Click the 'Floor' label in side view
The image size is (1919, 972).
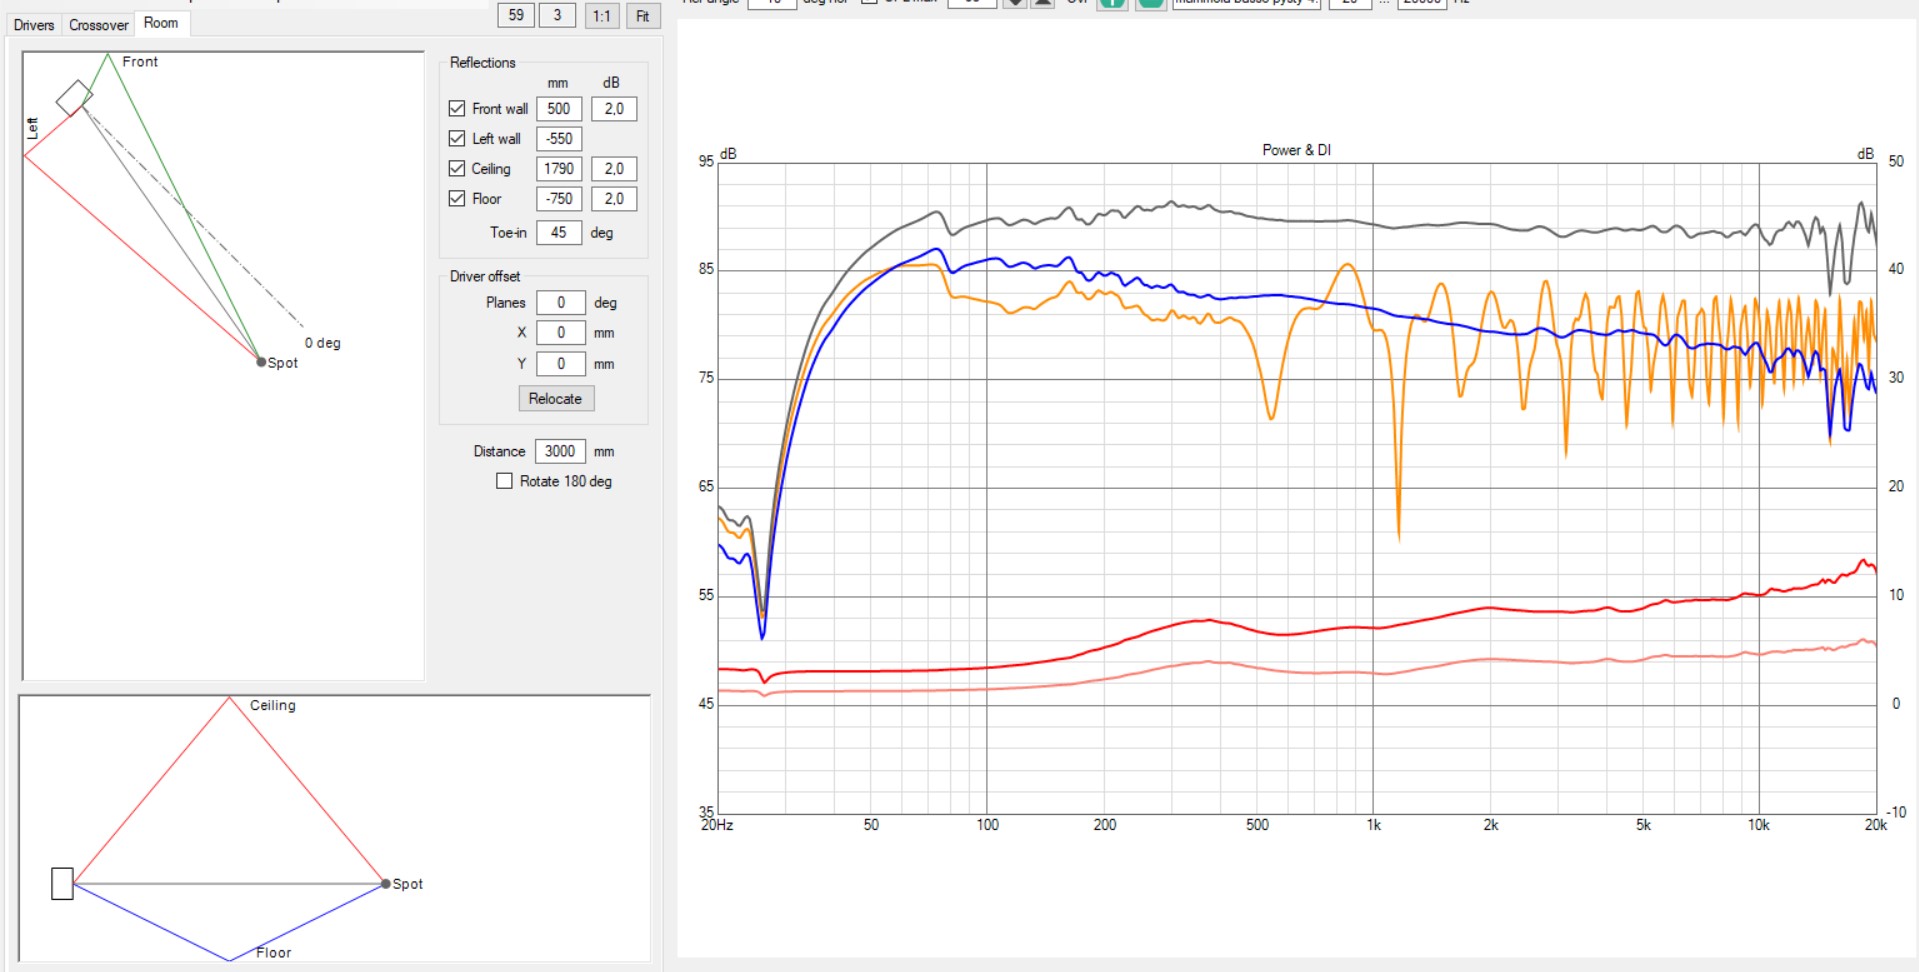(x=274, y=953)
